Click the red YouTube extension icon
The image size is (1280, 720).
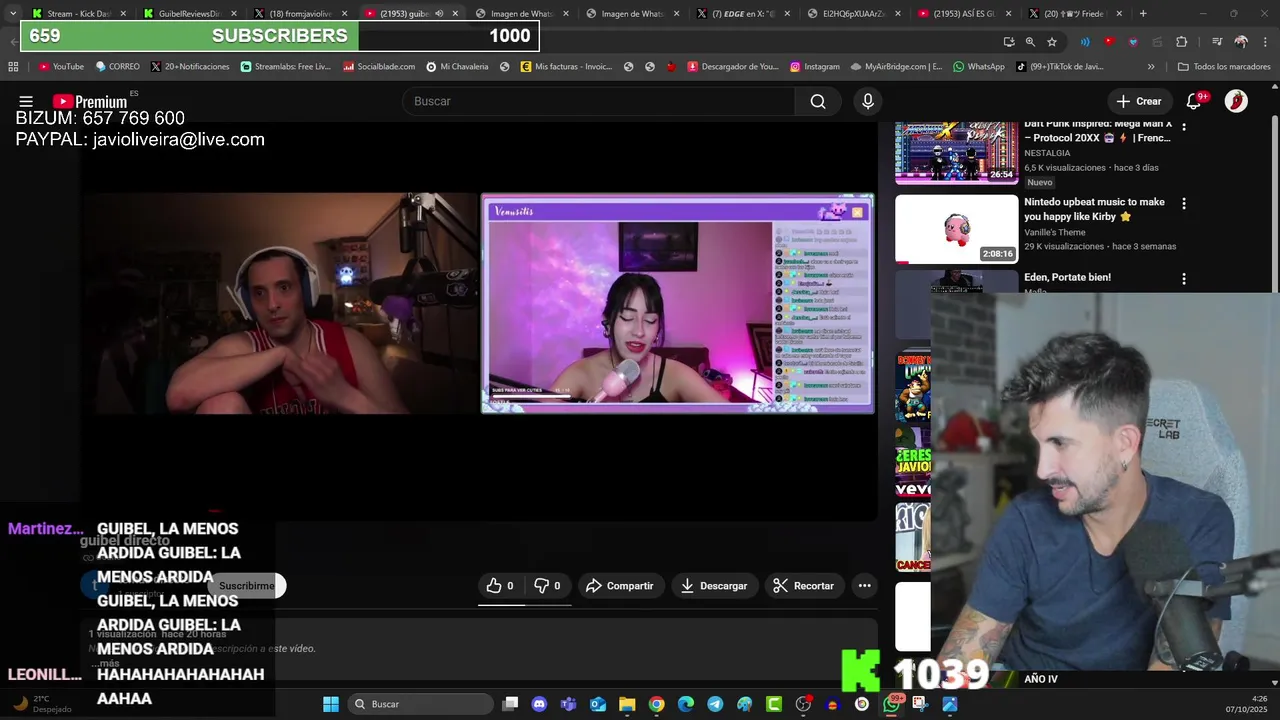1109,42
